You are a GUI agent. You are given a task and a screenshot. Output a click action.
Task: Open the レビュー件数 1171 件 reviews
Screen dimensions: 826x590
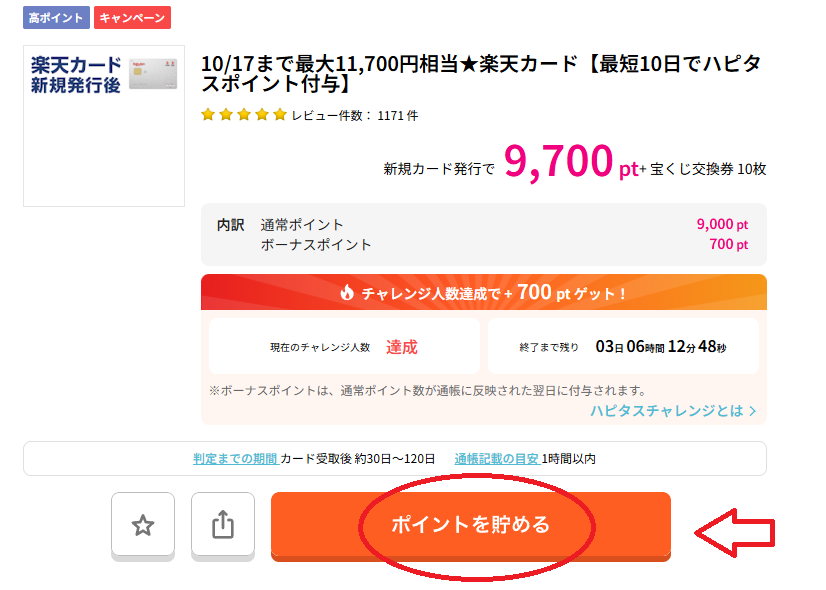coord(355,115)
